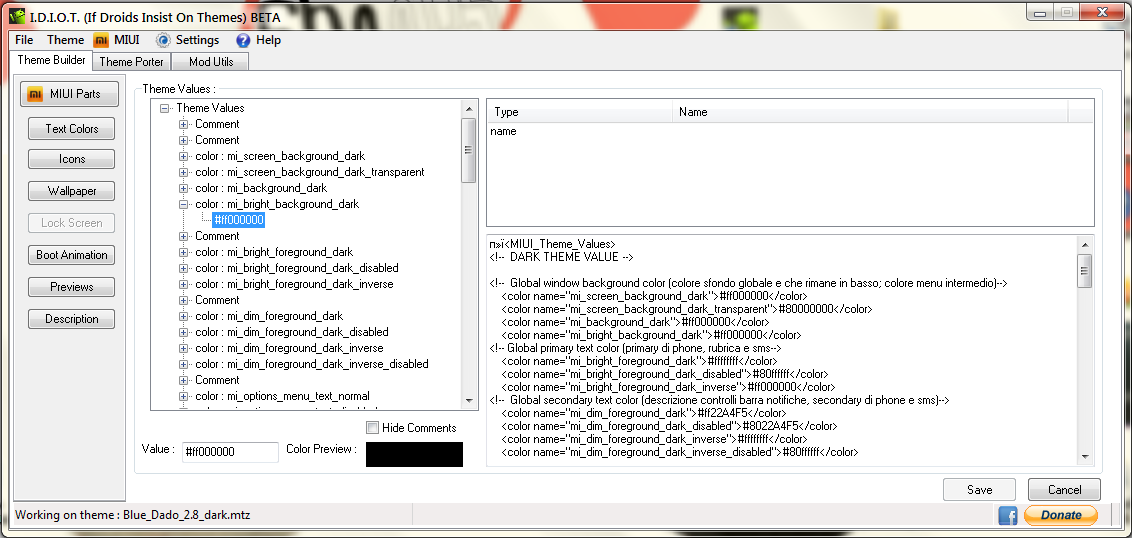Select the #ff000000 tree value

coord(239,220)
